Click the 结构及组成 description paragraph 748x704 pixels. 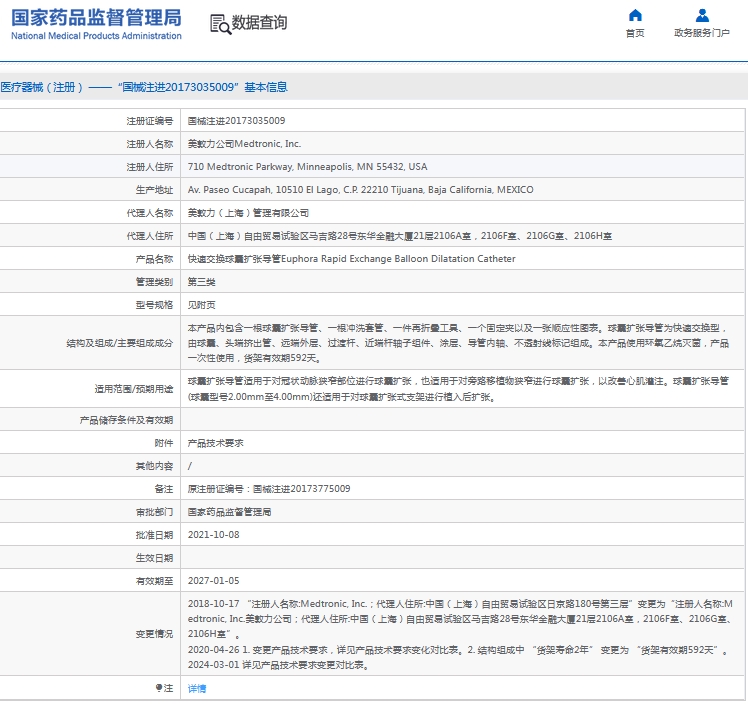(x=458, y=343)
